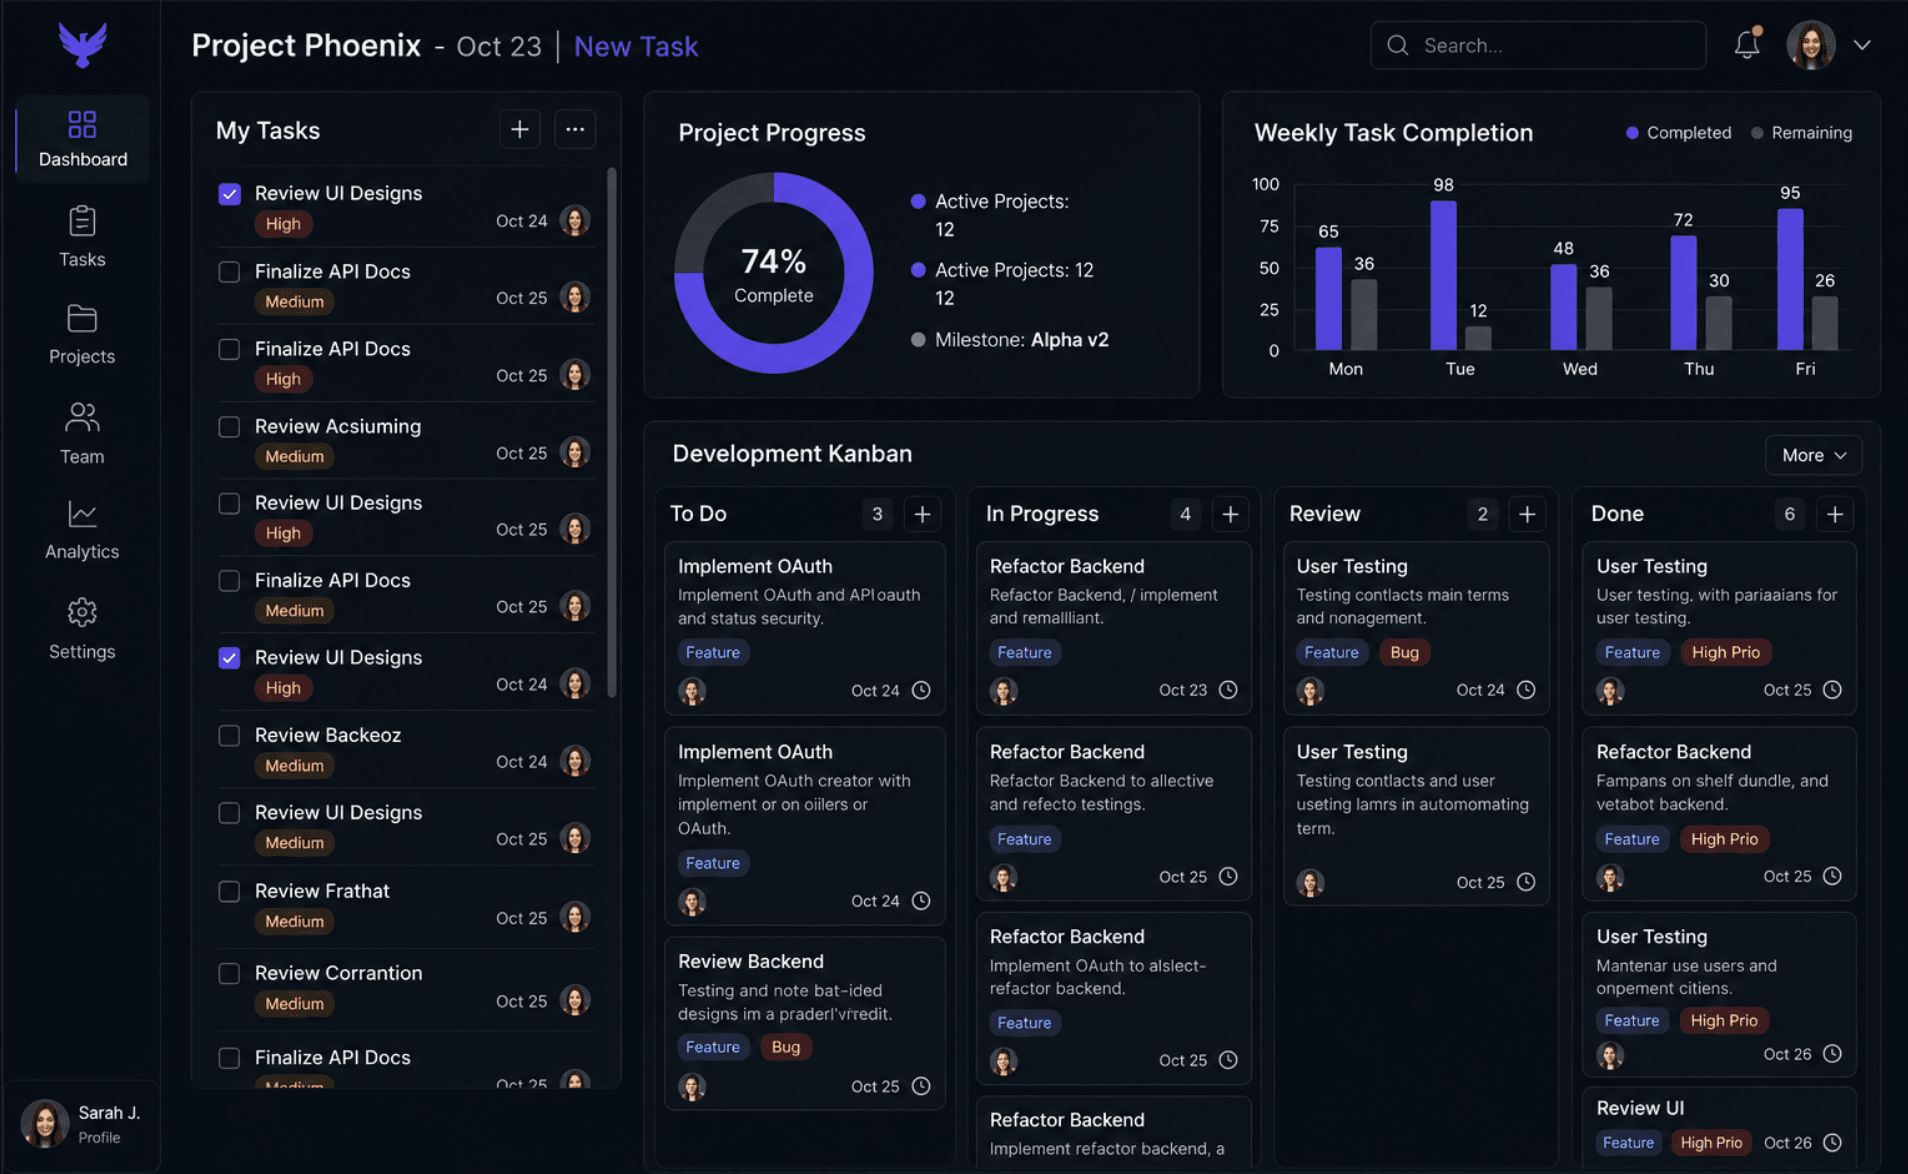Click Bug tag on Review Backend card
The width and height of the screenshot is (1908, 1174).
pyautogui.click(x=786, y=1047)
